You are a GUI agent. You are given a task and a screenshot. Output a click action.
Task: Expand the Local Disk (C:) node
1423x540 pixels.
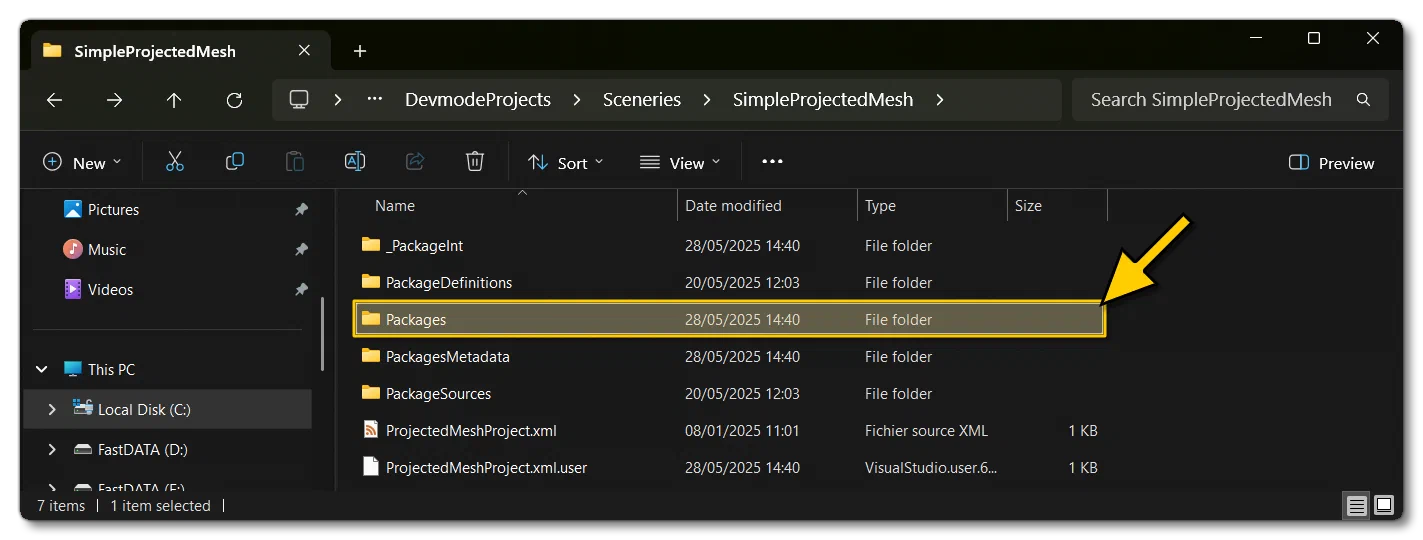click(x=52, y=409)
